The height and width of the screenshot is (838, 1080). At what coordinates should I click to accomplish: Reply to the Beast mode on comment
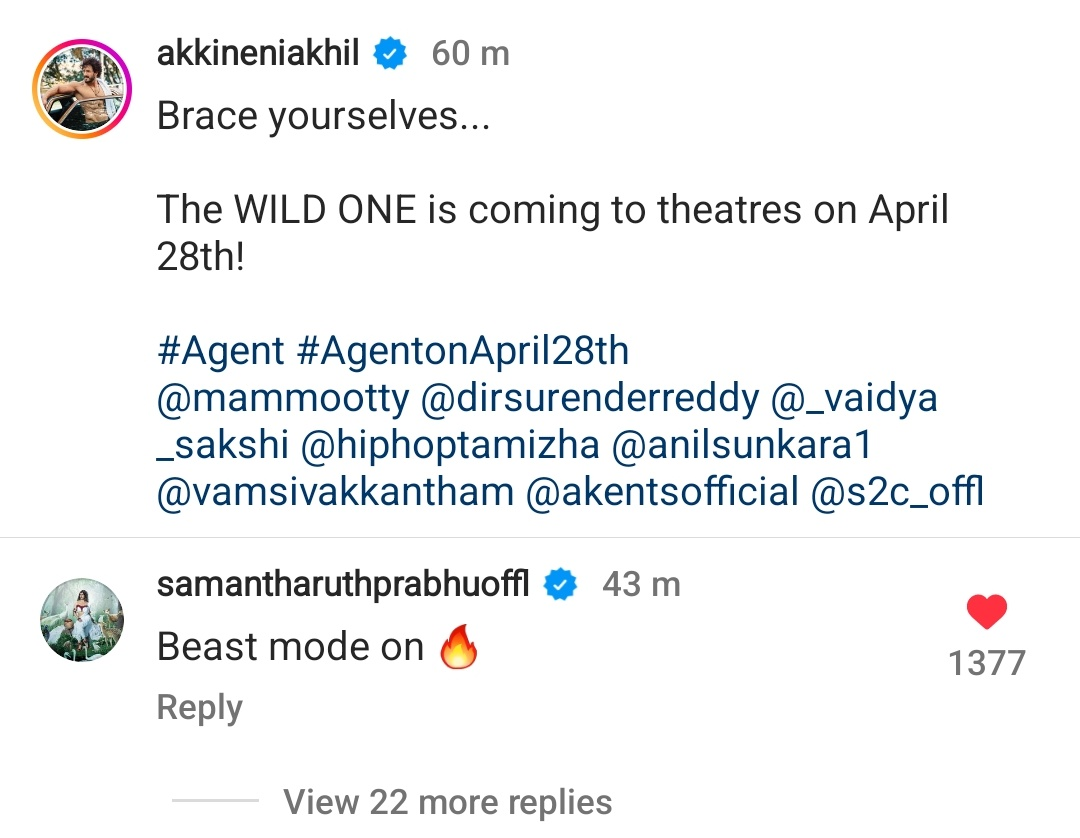200,708
